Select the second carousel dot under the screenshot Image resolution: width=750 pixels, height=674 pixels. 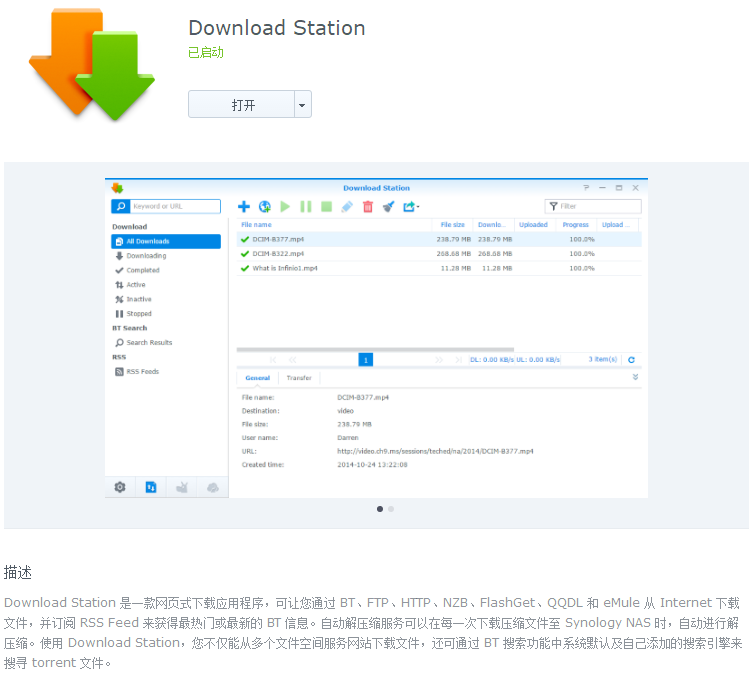tap(391, 509)
